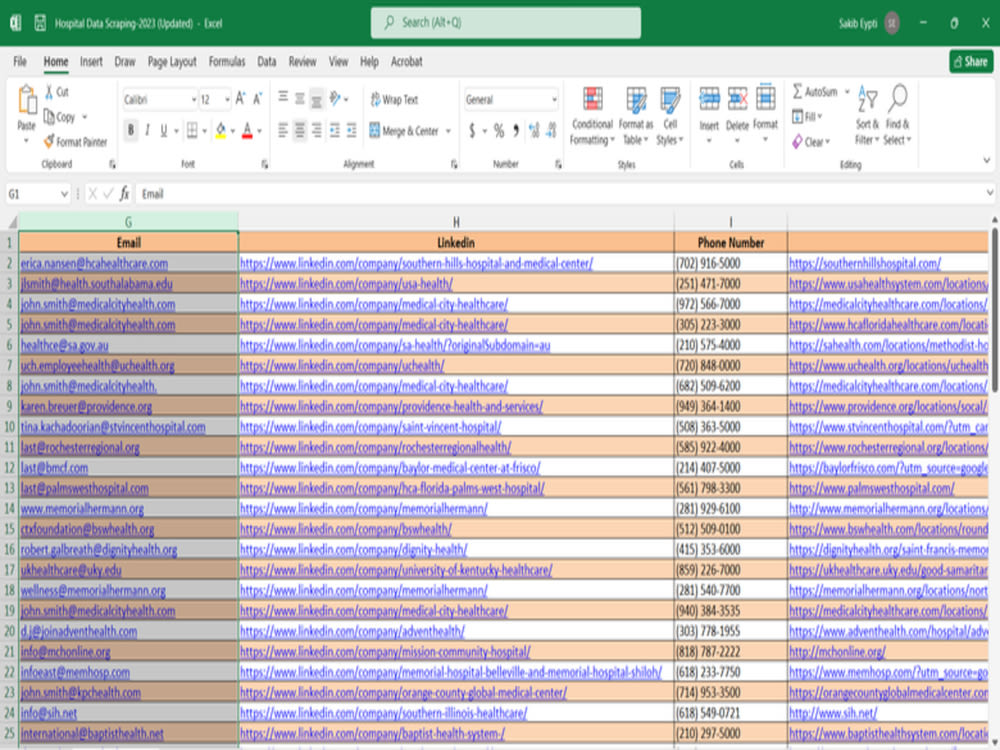Open Find & Select magnifier

[x=897, y=115]
